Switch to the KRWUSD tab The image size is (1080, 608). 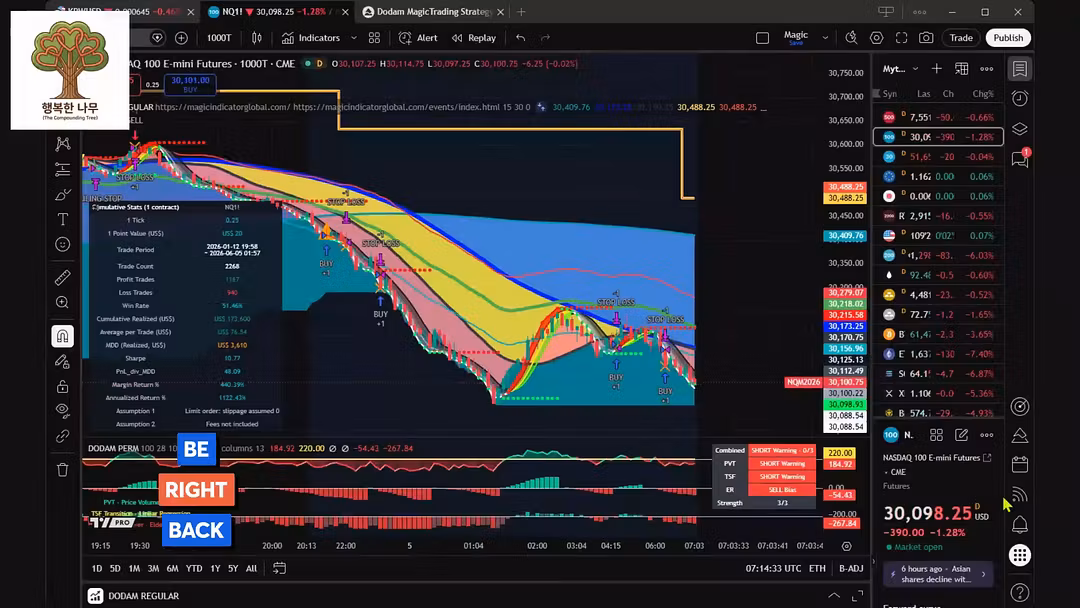(123, 12)
